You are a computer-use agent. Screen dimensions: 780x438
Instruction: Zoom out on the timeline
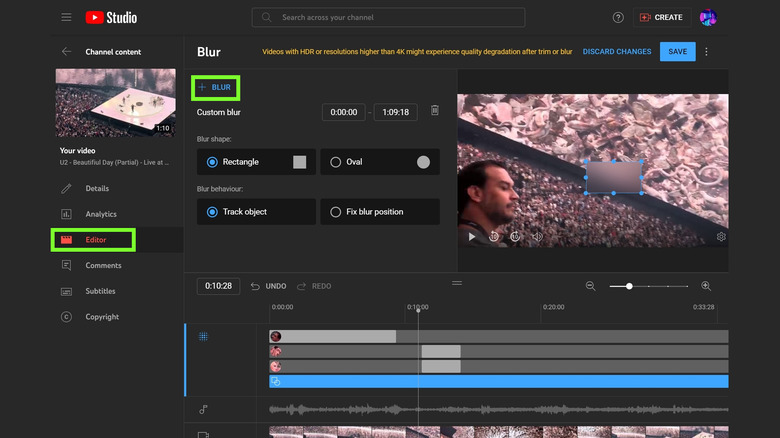click(x=590, y=286)
